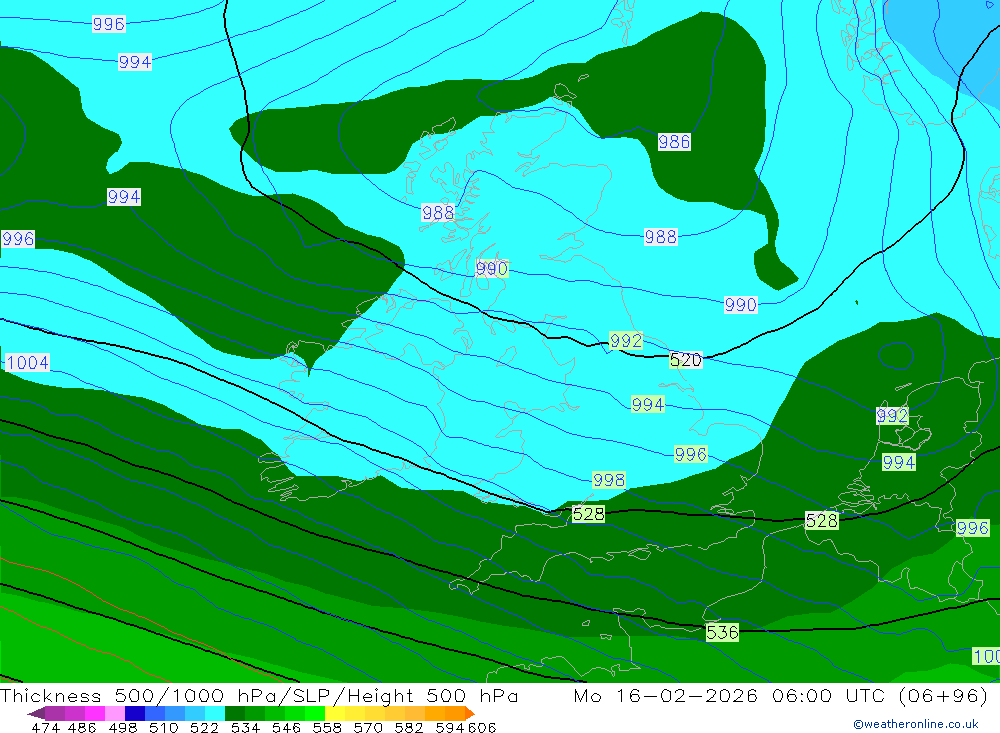The width and height of the screenshot is (1000, 733).
Task: Click the first yellow swatch after lime green
Action: click(x=335, y=713)
